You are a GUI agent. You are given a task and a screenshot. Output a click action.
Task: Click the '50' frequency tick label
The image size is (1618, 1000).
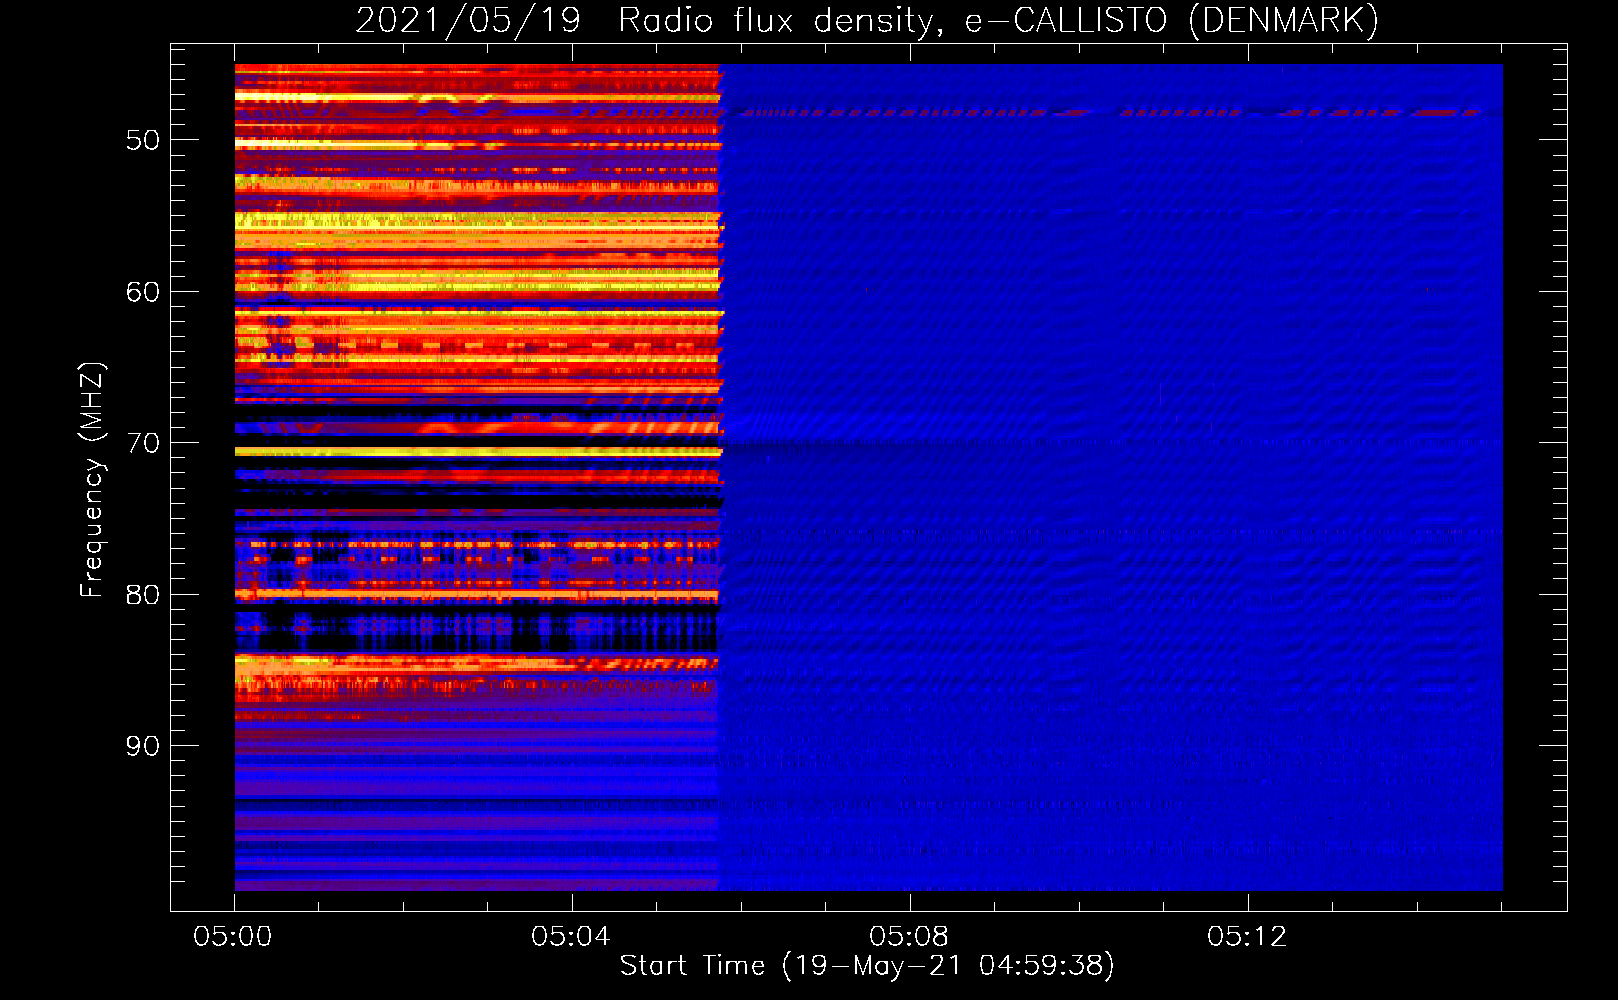[x=143, y=140]
